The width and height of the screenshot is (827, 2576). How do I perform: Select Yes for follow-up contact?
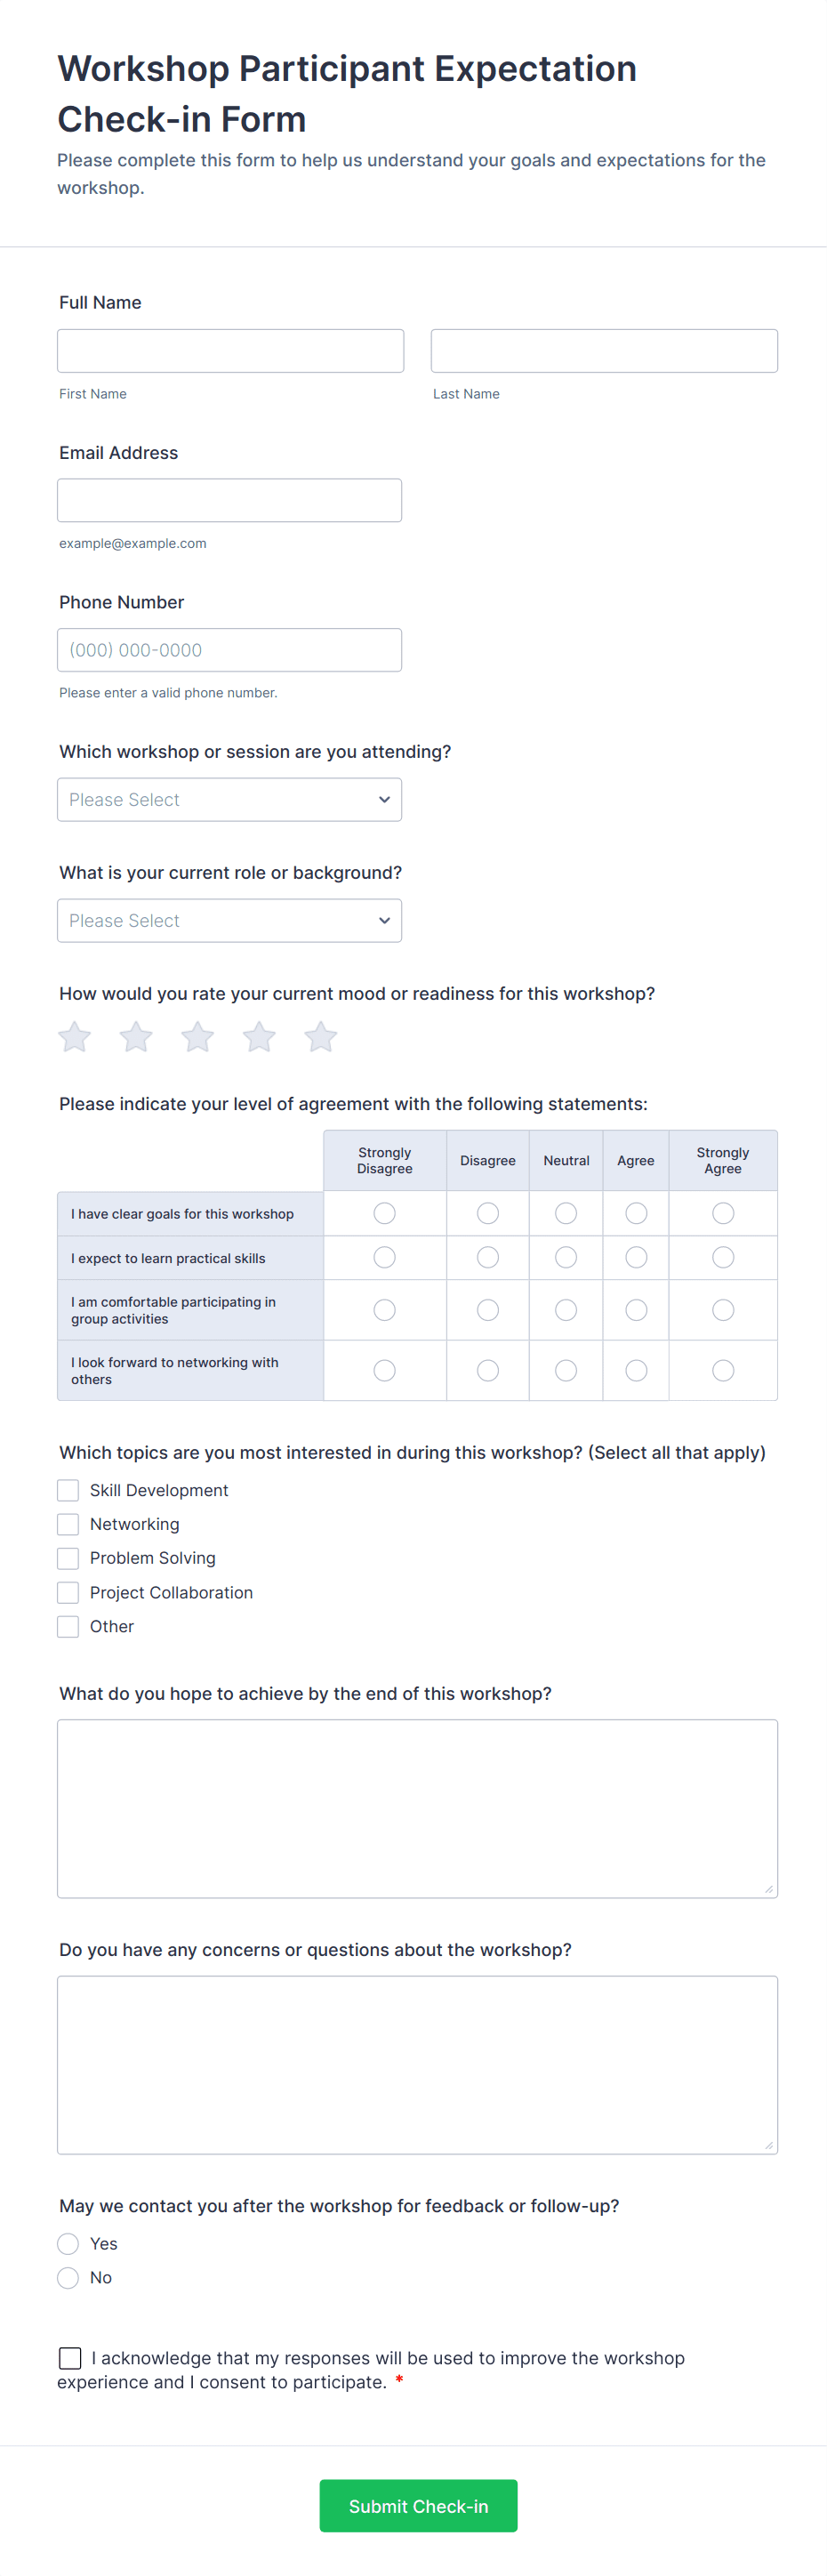click(68, 2244)
